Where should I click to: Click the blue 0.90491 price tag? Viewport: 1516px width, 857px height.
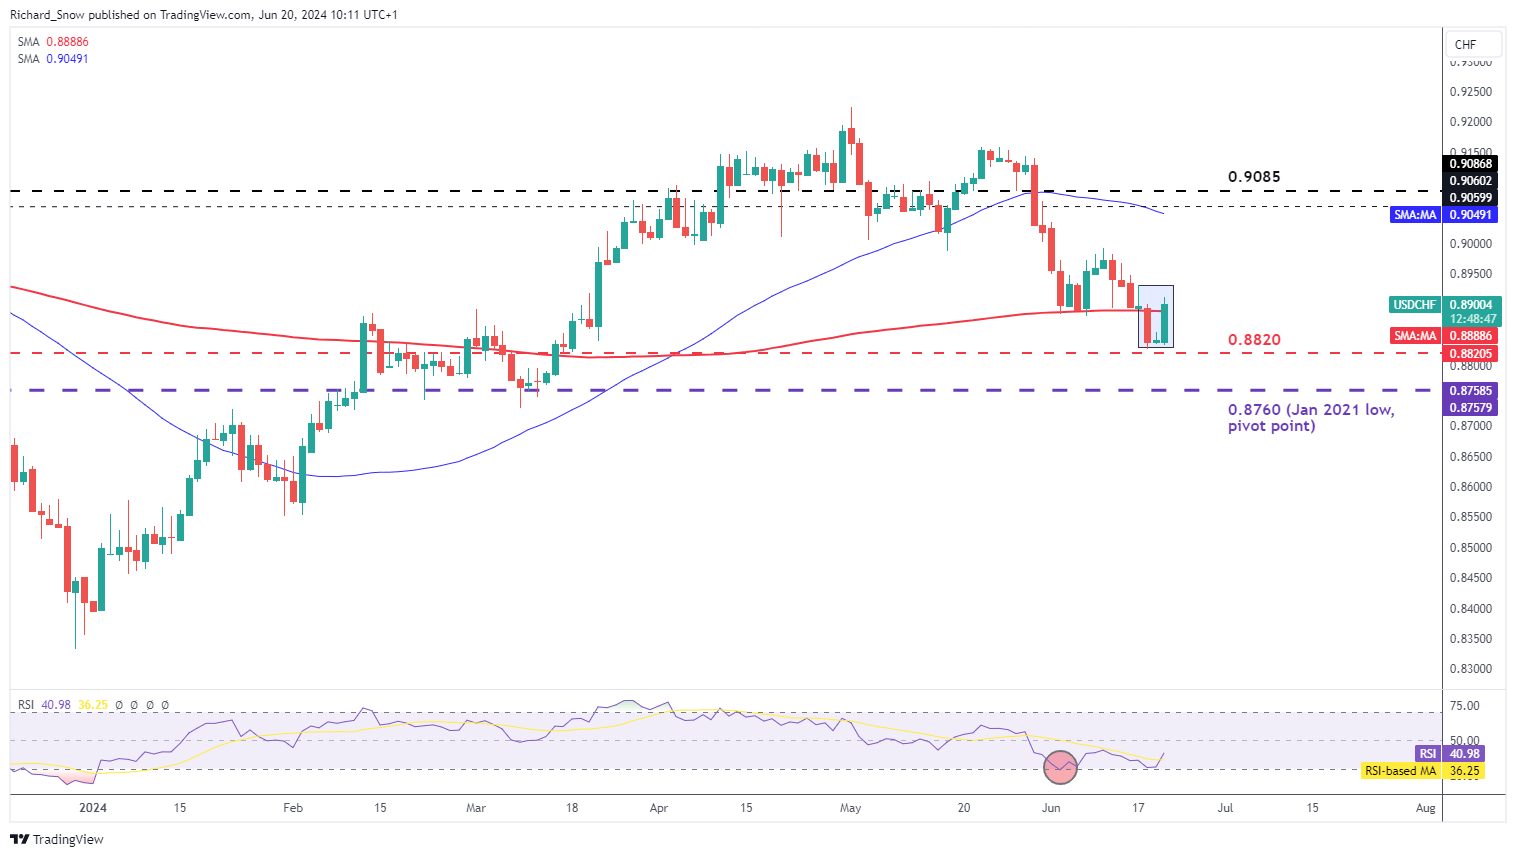pyautogui.click(x=1472, y=215)
